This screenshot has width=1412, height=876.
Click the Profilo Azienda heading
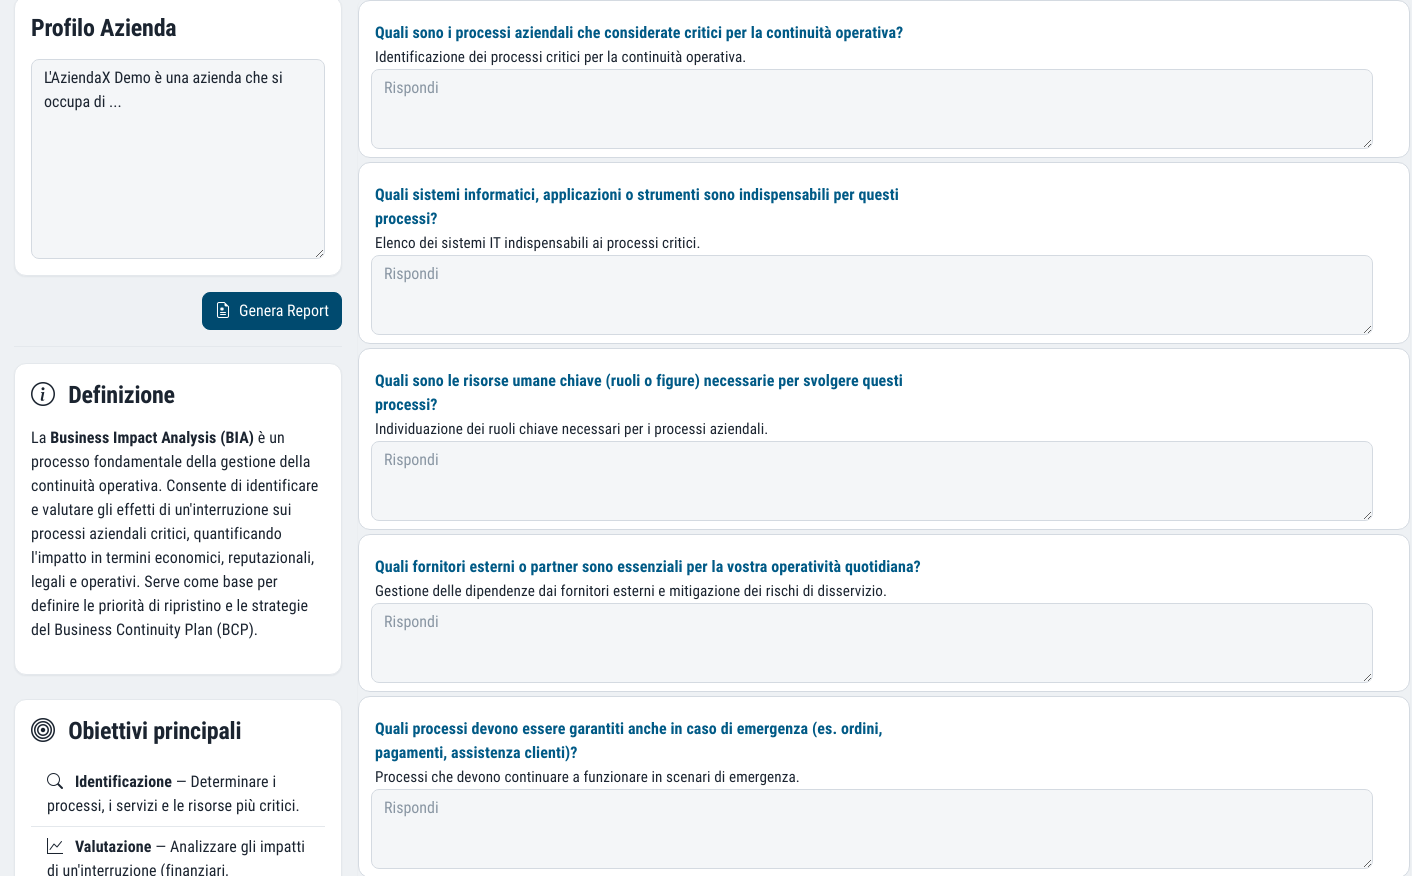(x=104, y=28)
